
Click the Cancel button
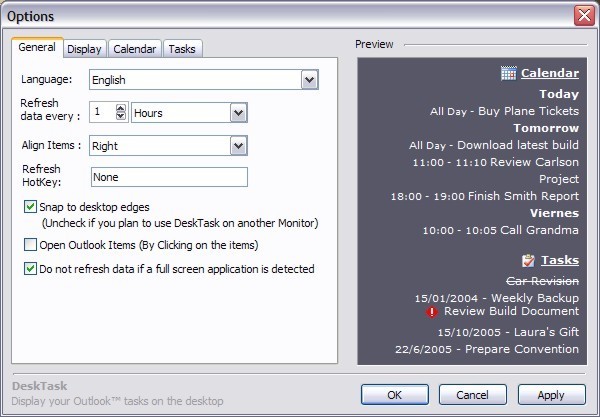click(473, 394)
